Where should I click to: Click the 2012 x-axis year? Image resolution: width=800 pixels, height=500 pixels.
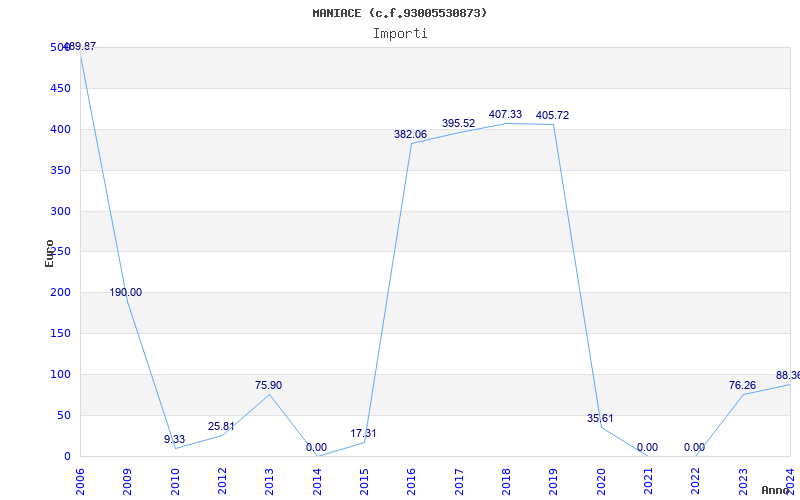point(222,482)
